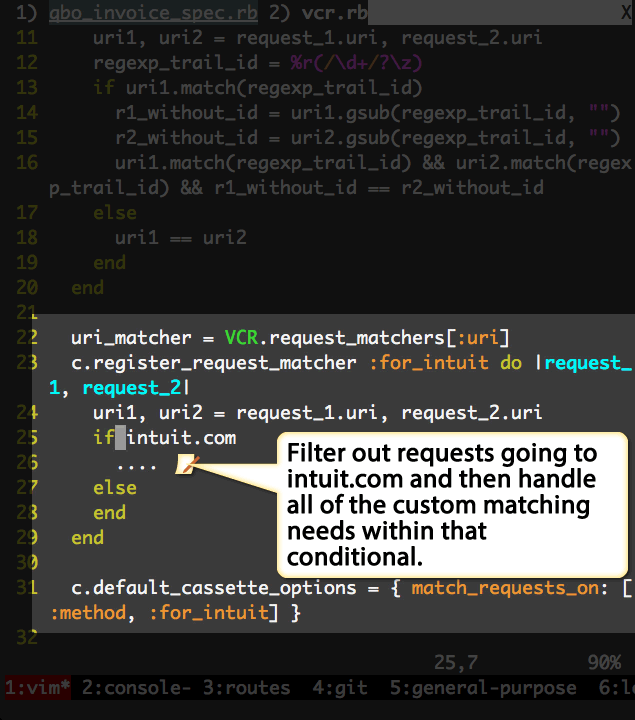
Task: Click regex literal '%r(/\d+/?\z)'
Action: (x=356, y=63)
